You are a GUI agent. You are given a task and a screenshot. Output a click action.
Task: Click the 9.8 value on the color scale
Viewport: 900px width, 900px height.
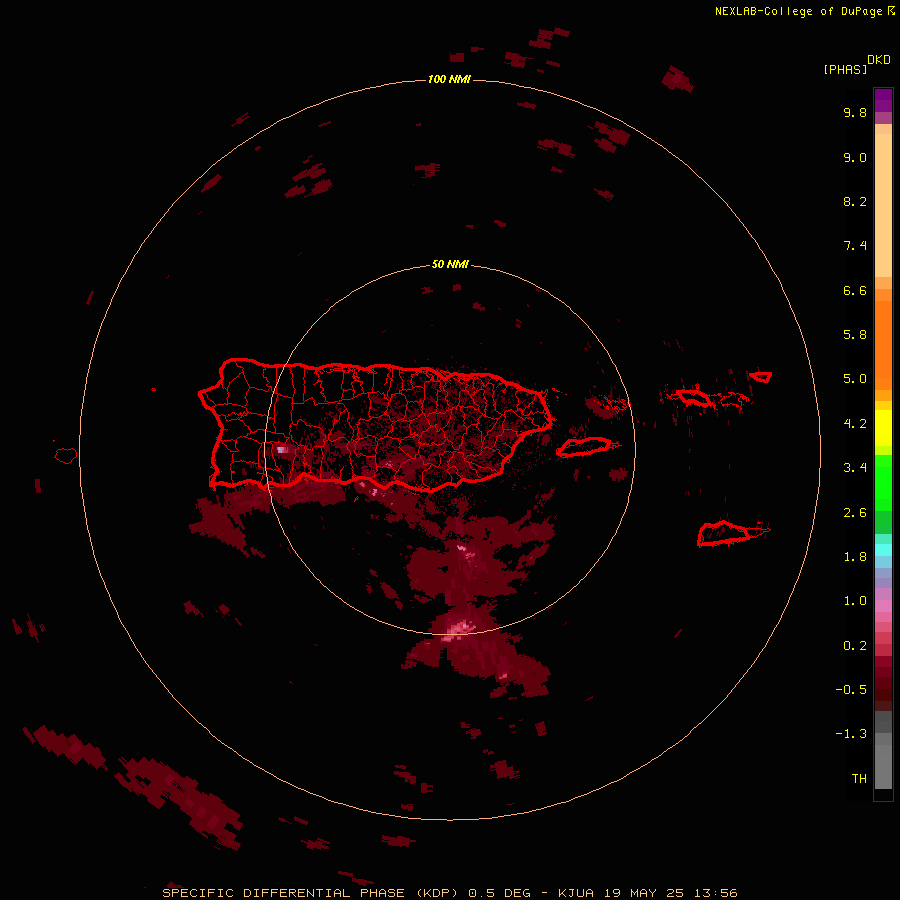point(855,112)
